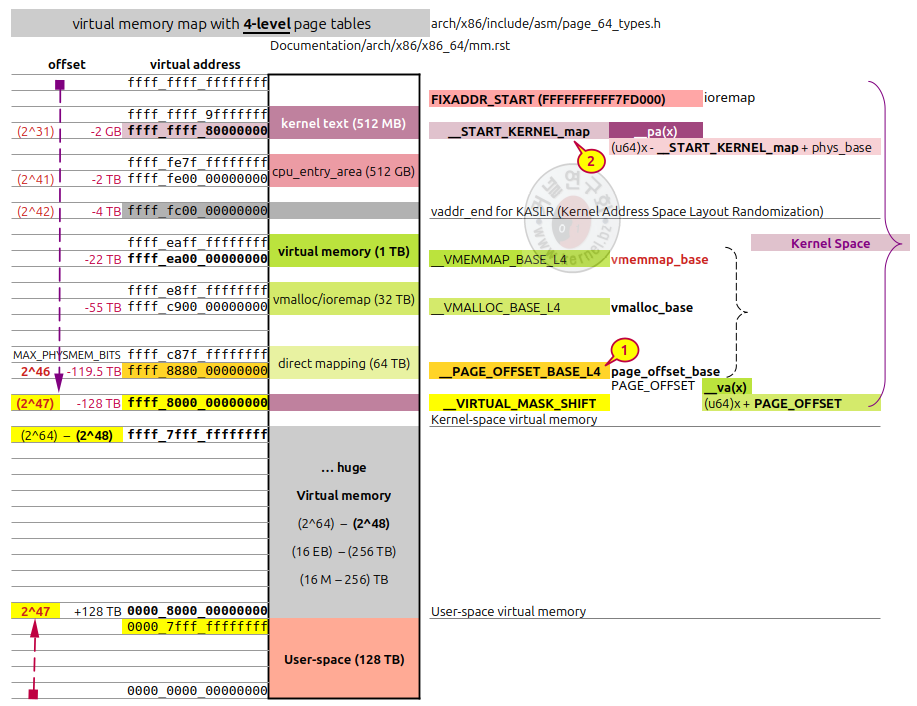Click the 'Kernel-space virtual memory' caption
The image size is (917, 706).
tap(514, 419)
